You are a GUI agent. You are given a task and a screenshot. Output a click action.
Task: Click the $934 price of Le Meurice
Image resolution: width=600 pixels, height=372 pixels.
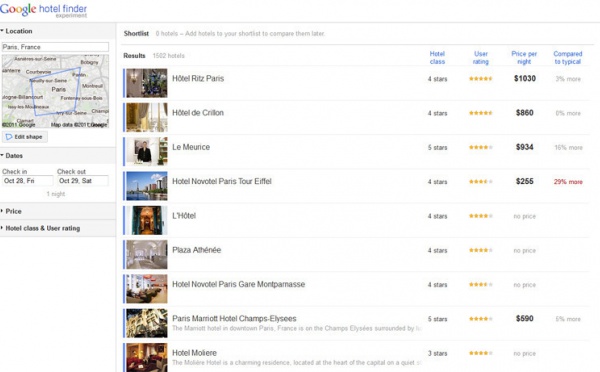[525, 147]
